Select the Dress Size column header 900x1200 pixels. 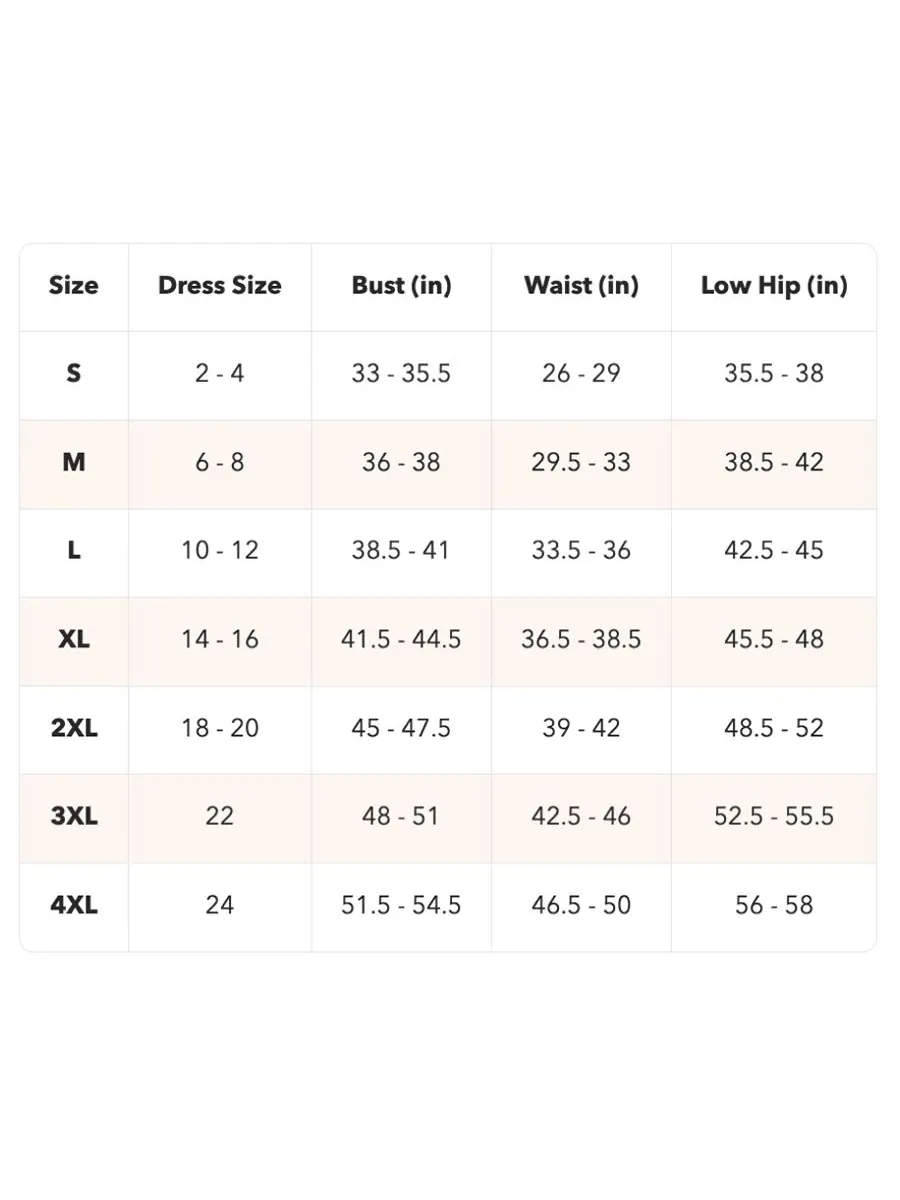point(220,286)
